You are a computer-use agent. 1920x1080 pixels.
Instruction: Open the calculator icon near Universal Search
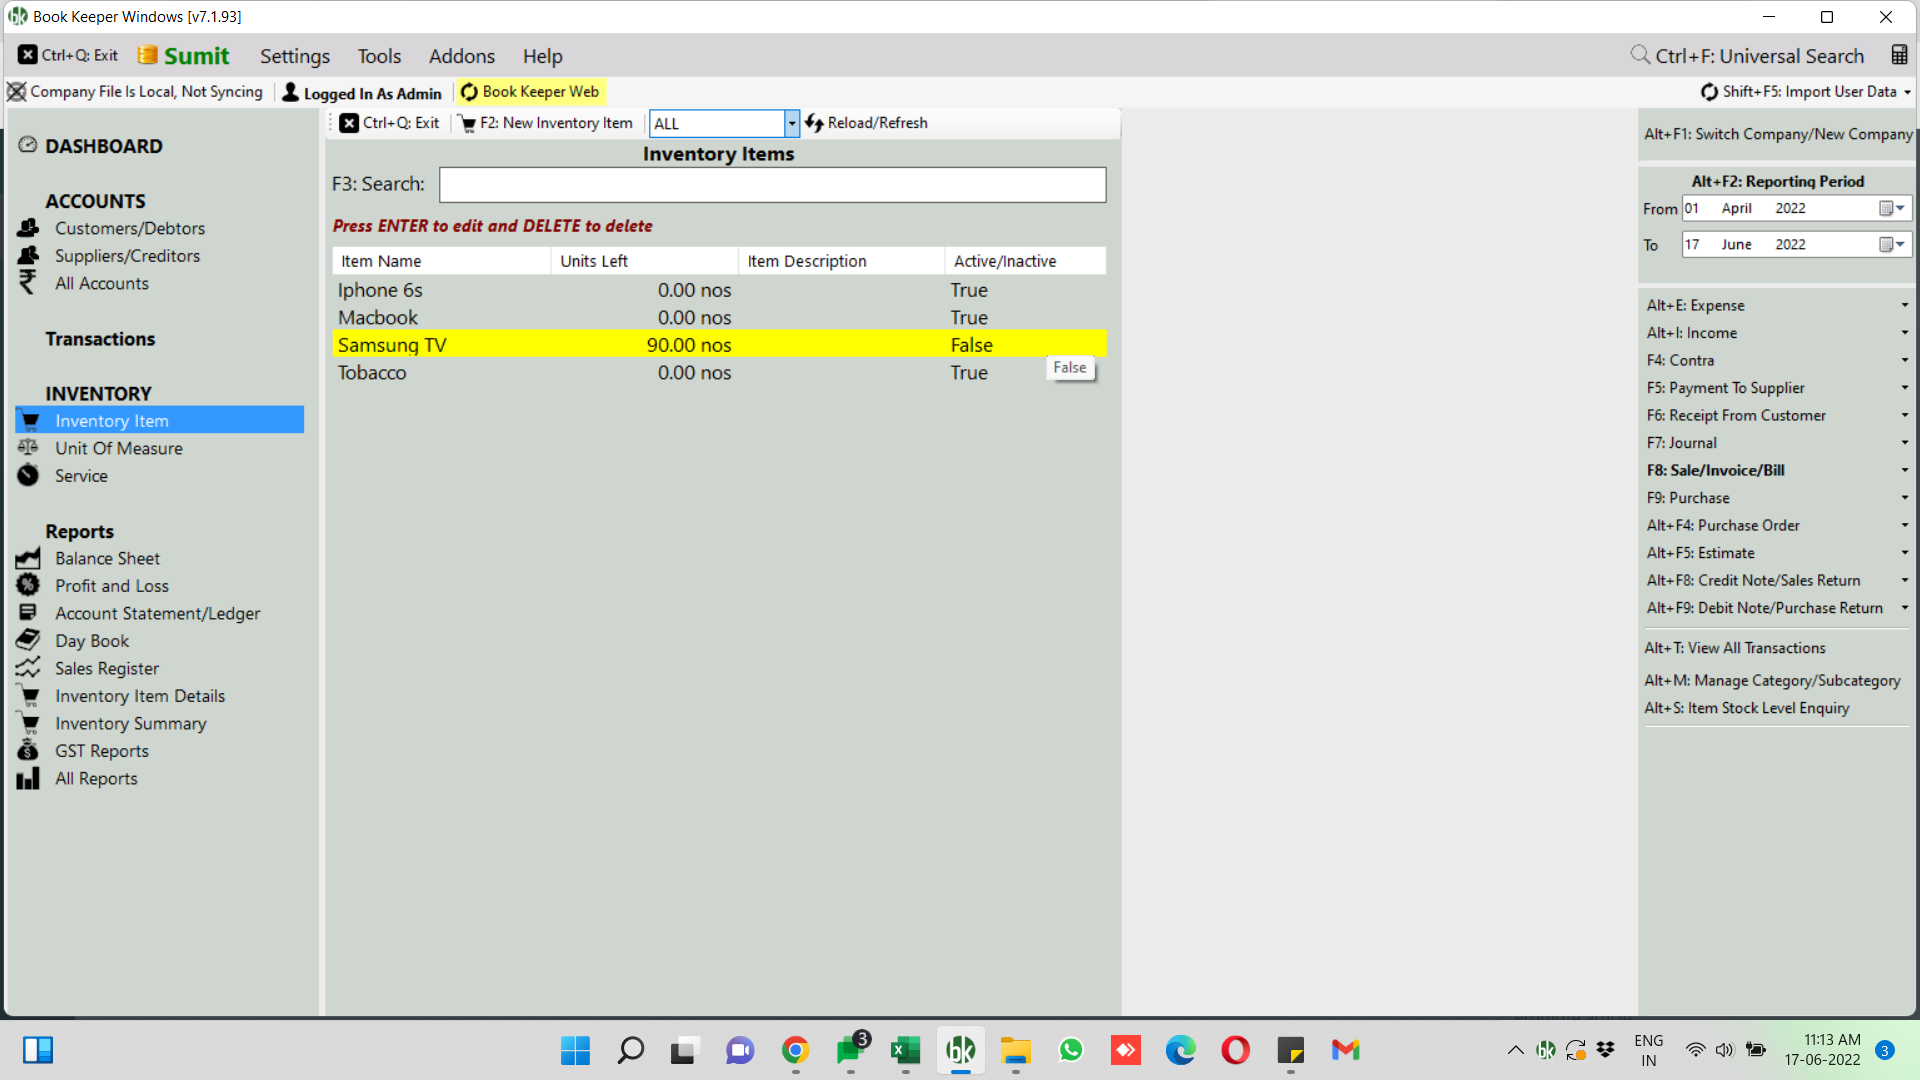1899,55
